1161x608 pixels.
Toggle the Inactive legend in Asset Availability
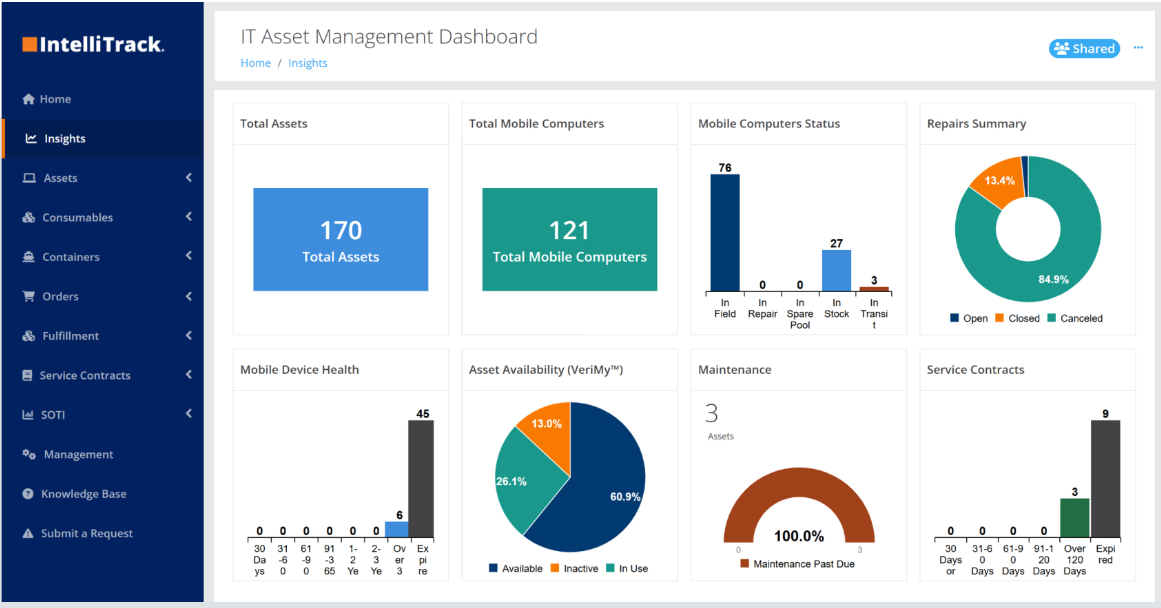pos(573,568)
